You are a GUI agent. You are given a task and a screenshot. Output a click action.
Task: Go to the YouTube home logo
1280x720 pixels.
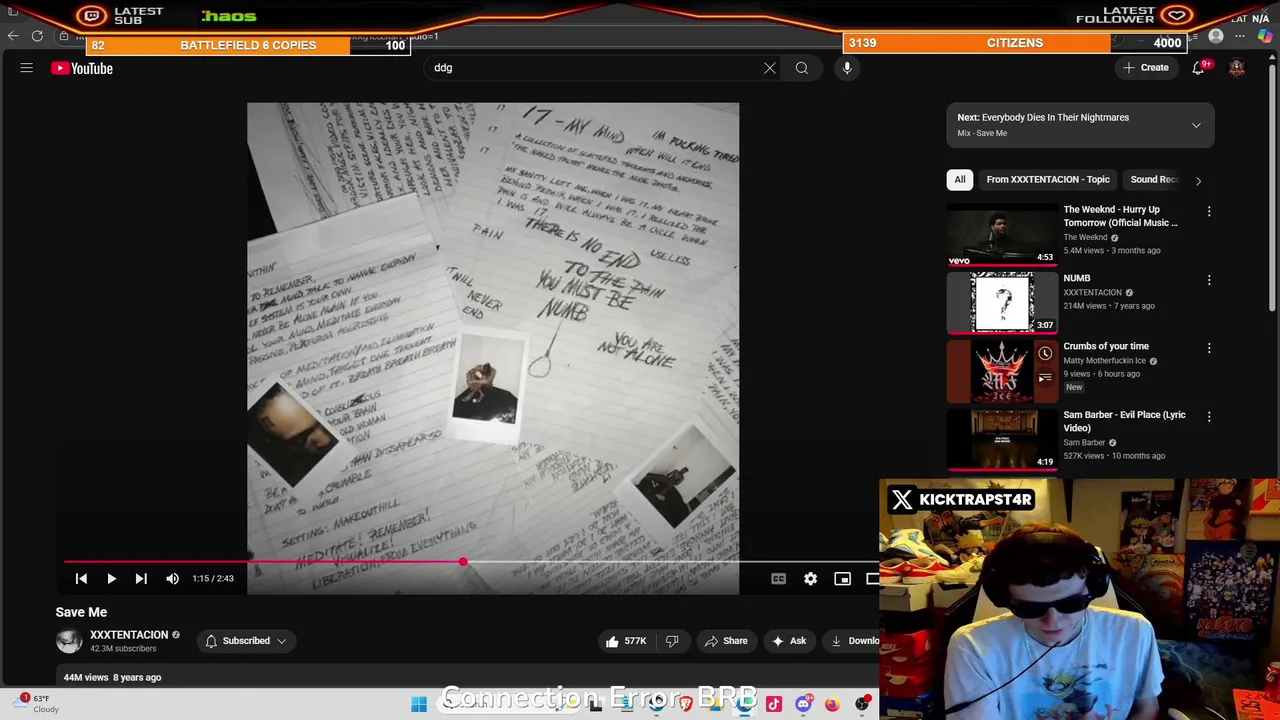click(x=82, y=68)
